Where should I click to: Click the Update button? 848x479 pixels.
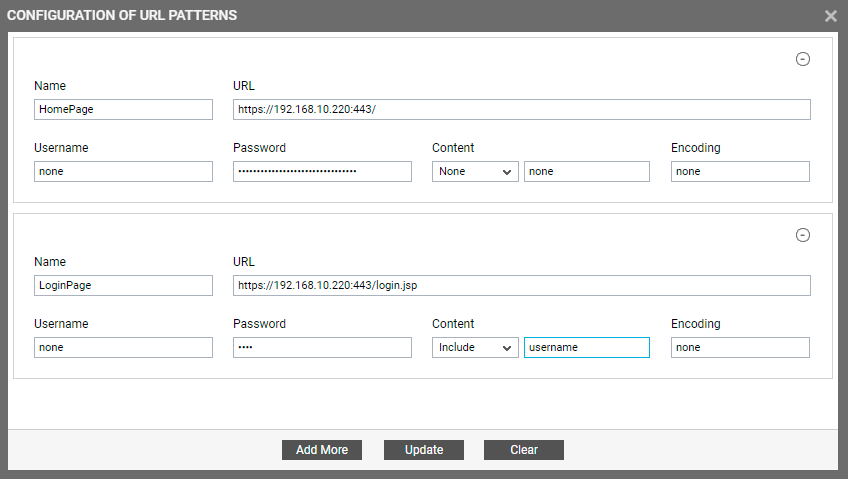coord(424,450)
